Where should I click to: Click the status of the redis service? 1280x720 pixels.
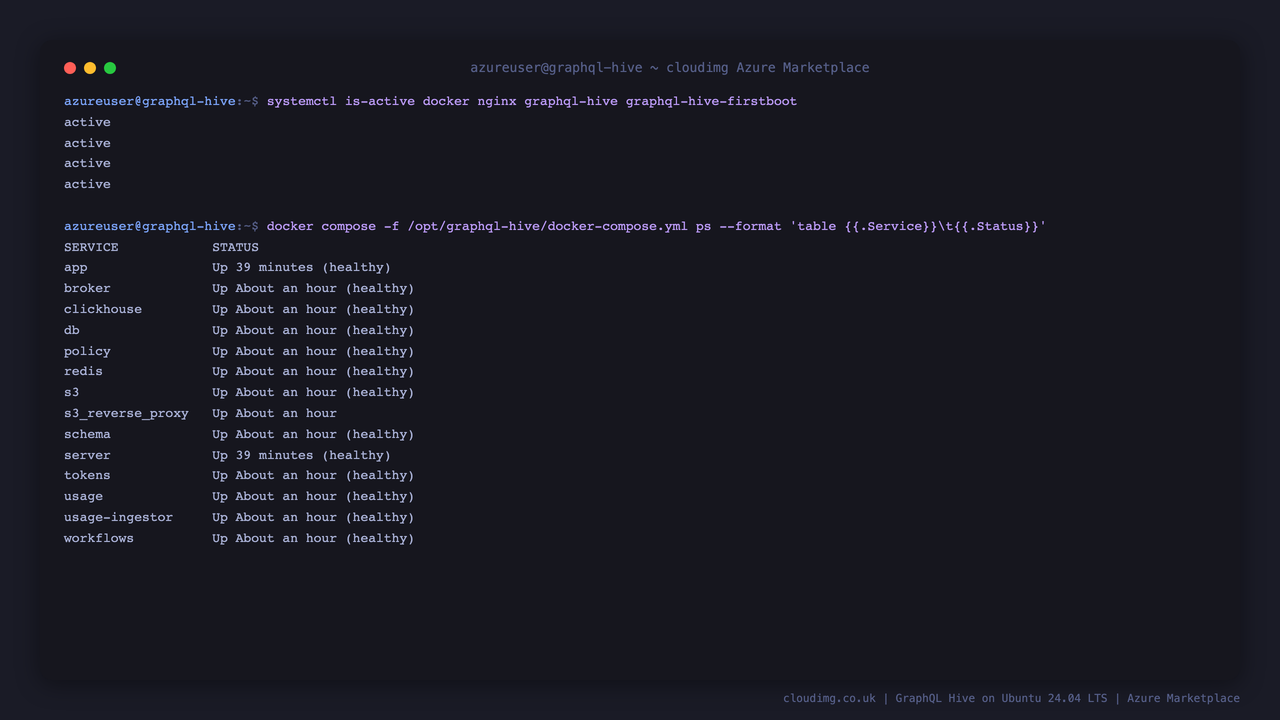pyautogui.click(x=313, y=371)
